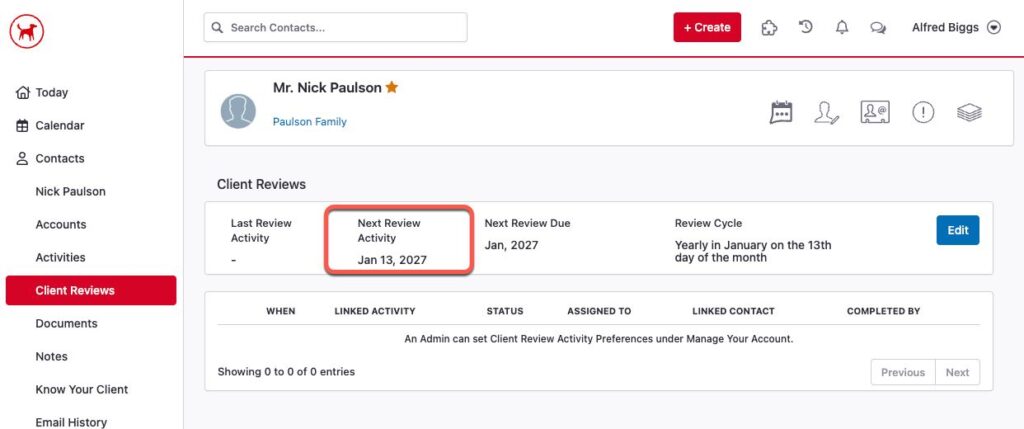
Task: Click the Search Contacts field
Action: 335,27
